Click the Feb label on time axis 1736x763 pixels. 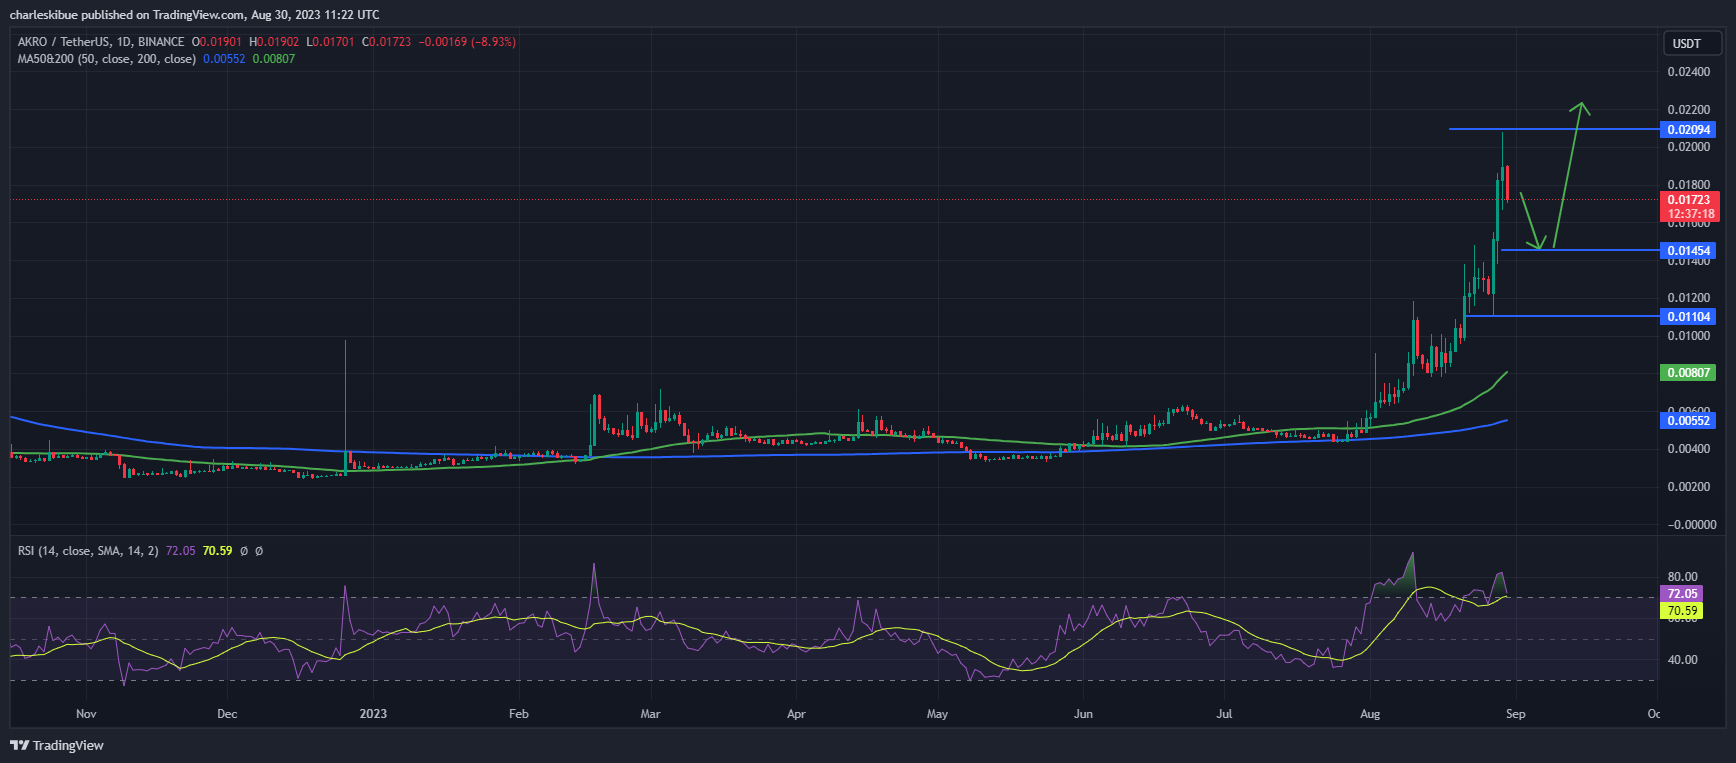coord(518,714)
